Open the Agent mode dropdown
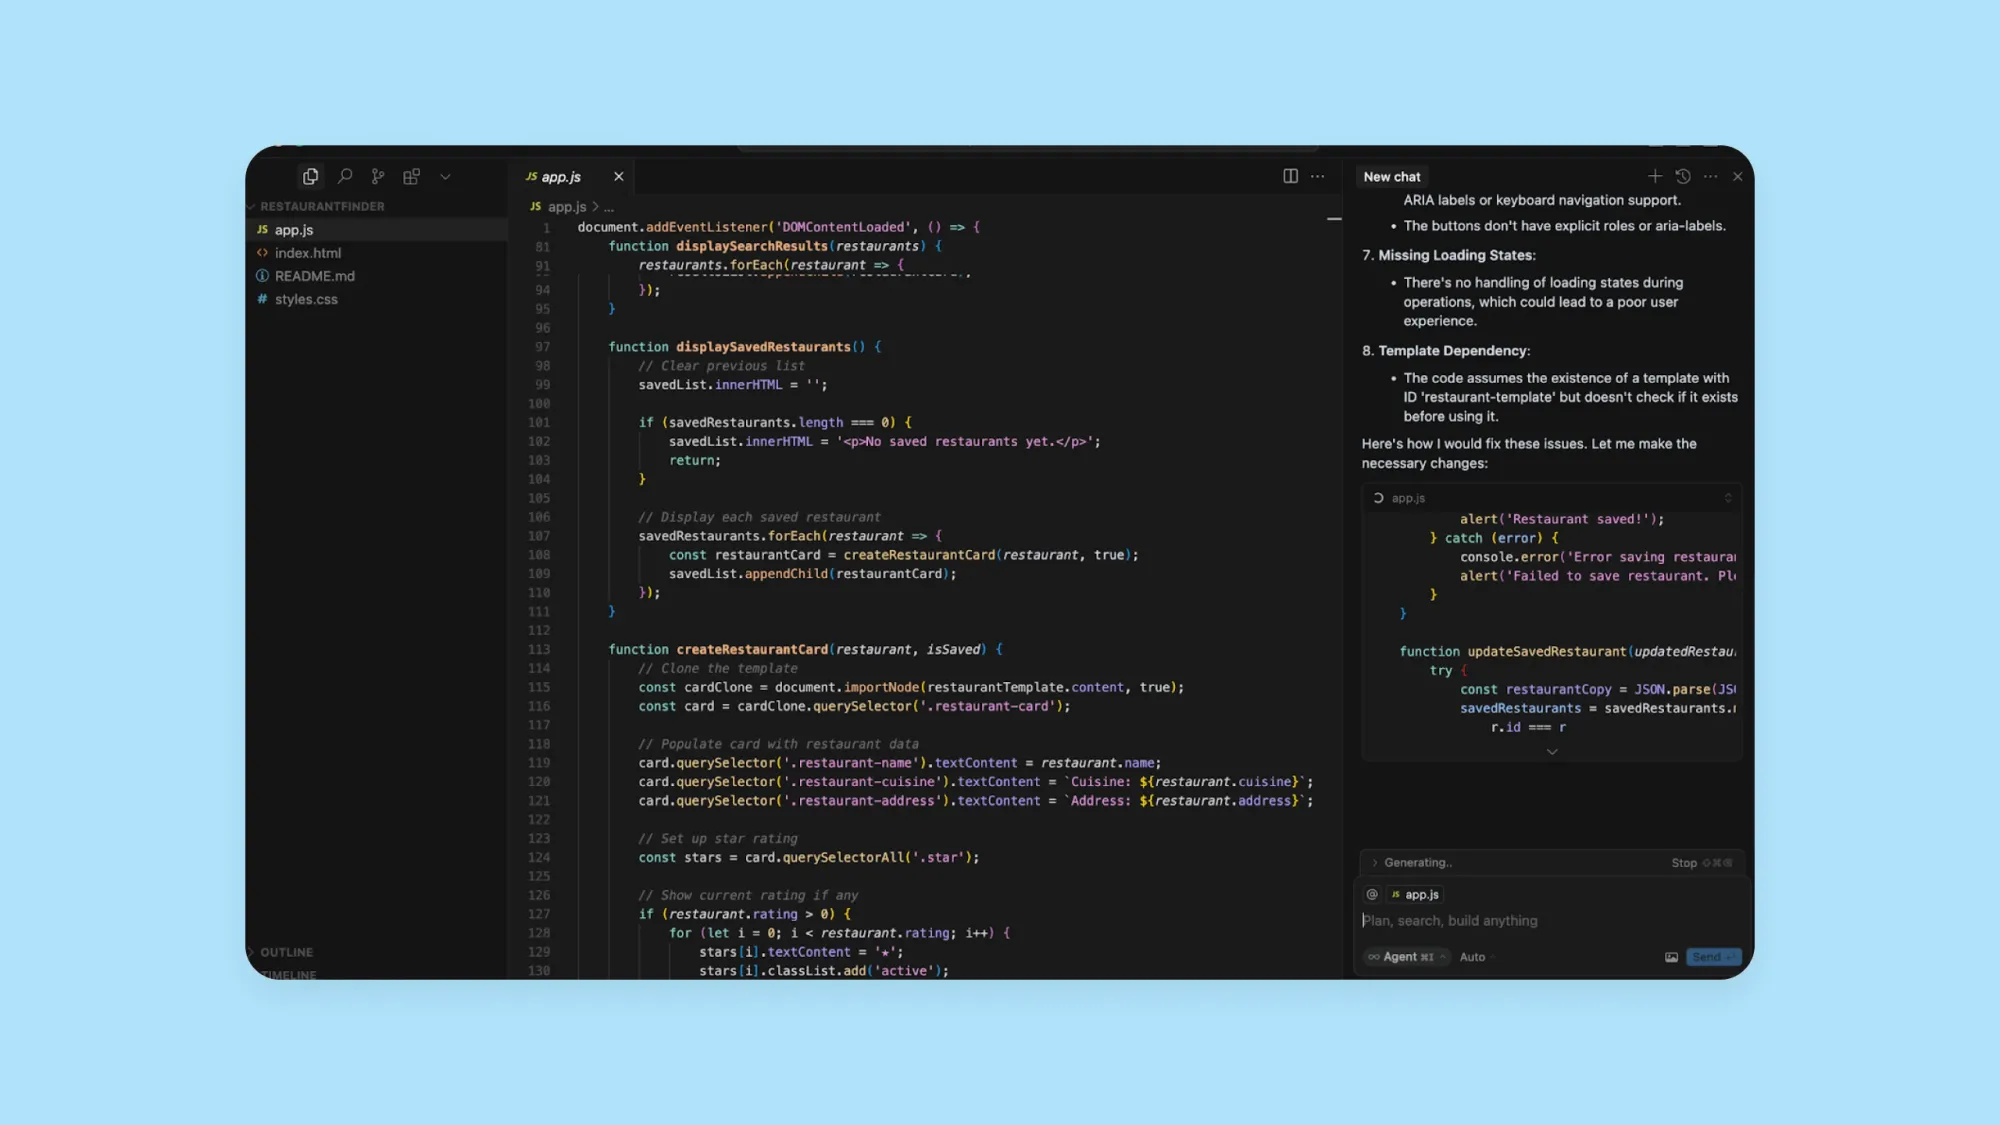Viewport: 2000px width, 1125px height. pos(1404,957)
